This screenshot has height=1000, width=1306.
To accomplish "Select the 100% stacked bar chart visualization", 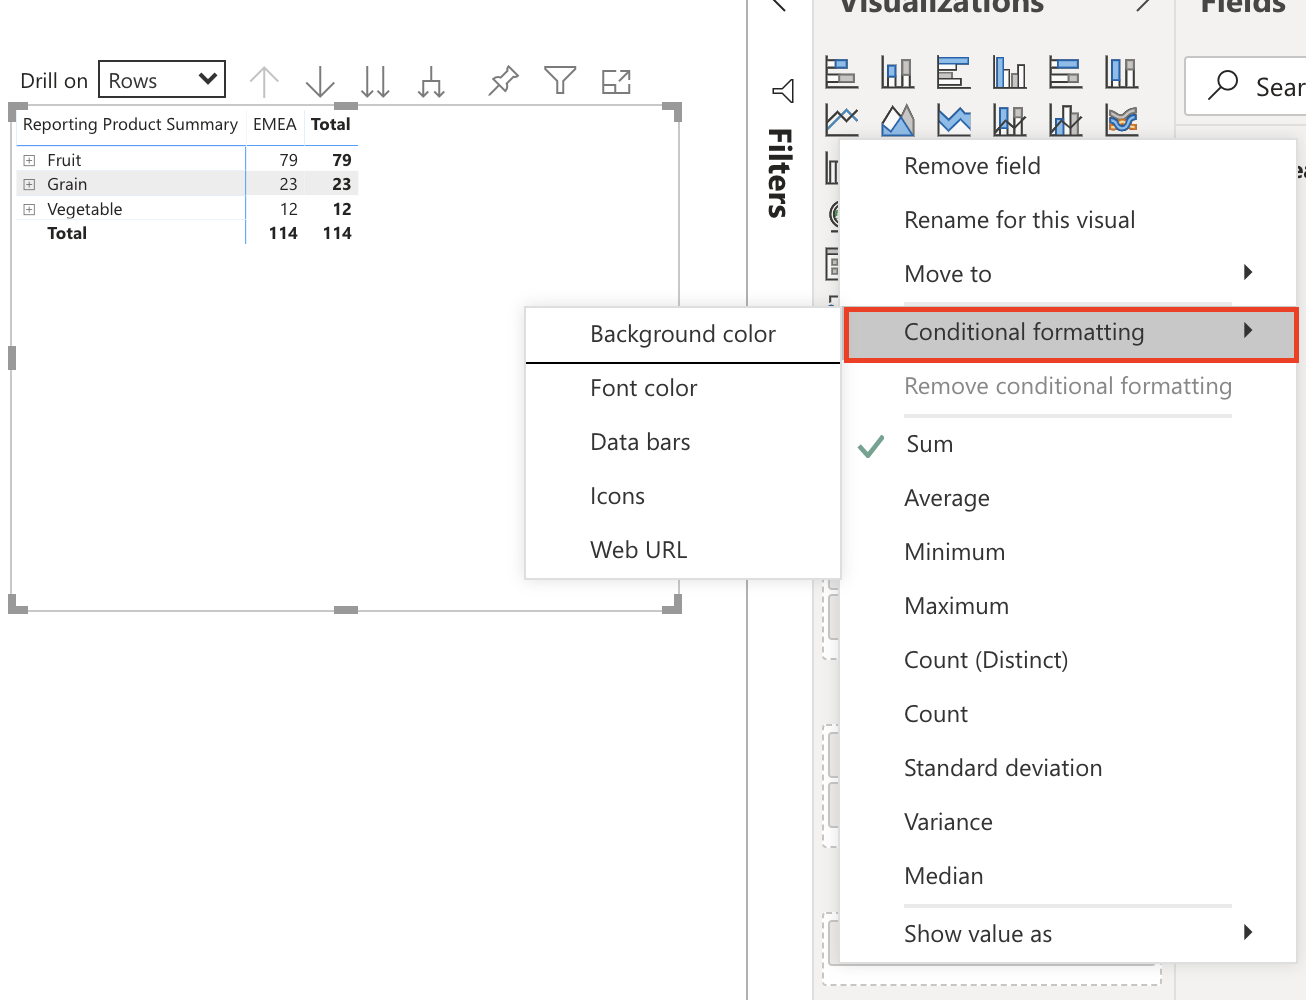I will click(x=1066, y=72).
